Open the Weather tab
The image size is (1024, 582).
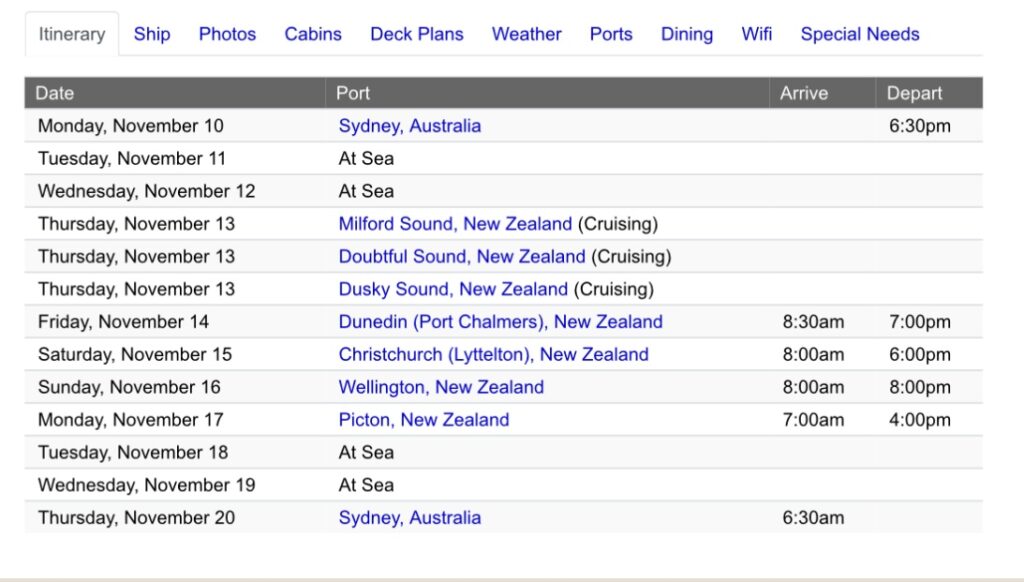click(x=526, y=34)
